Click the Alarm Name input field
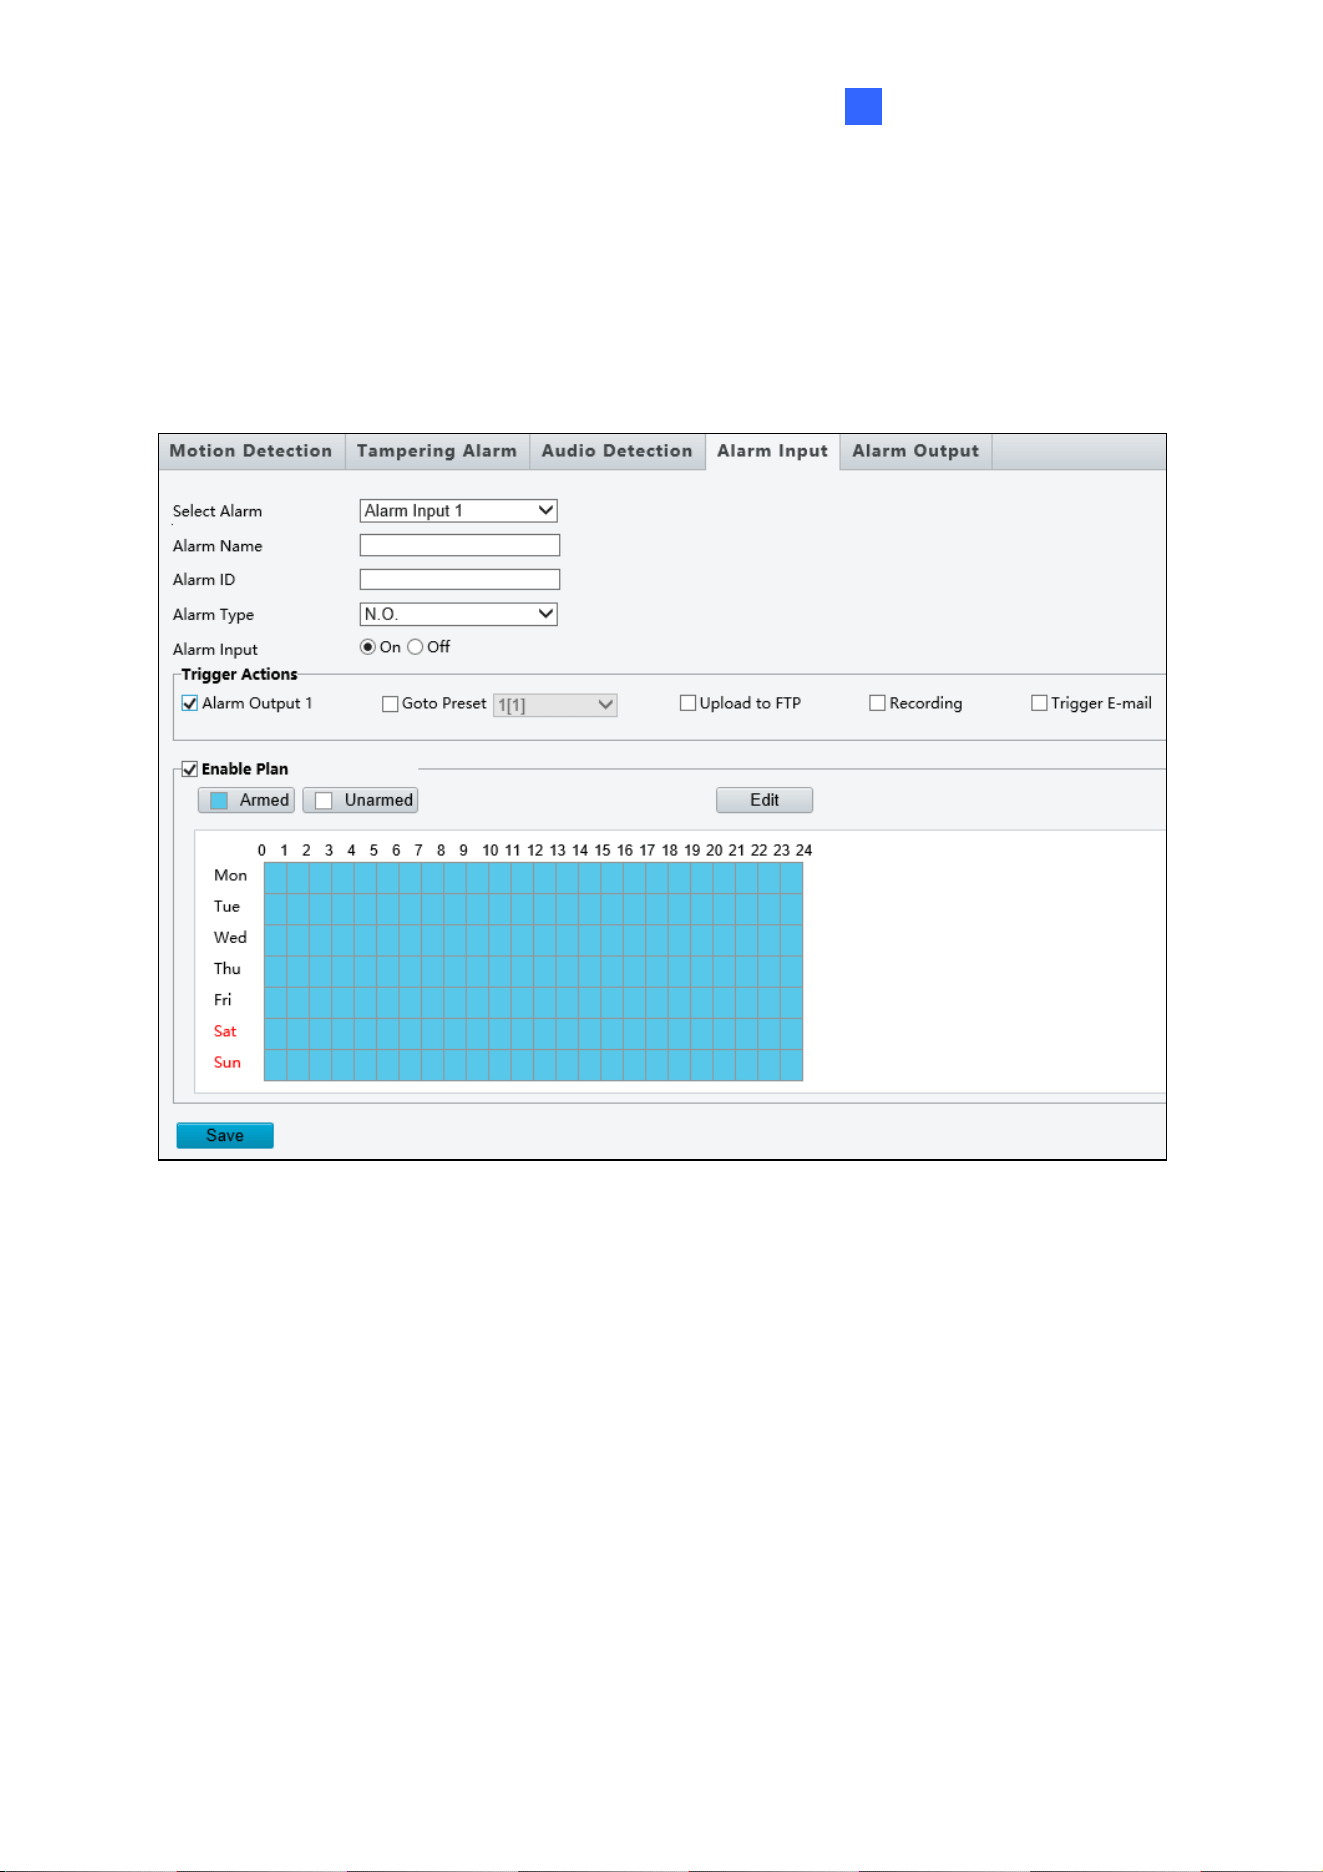 [460, 545]
